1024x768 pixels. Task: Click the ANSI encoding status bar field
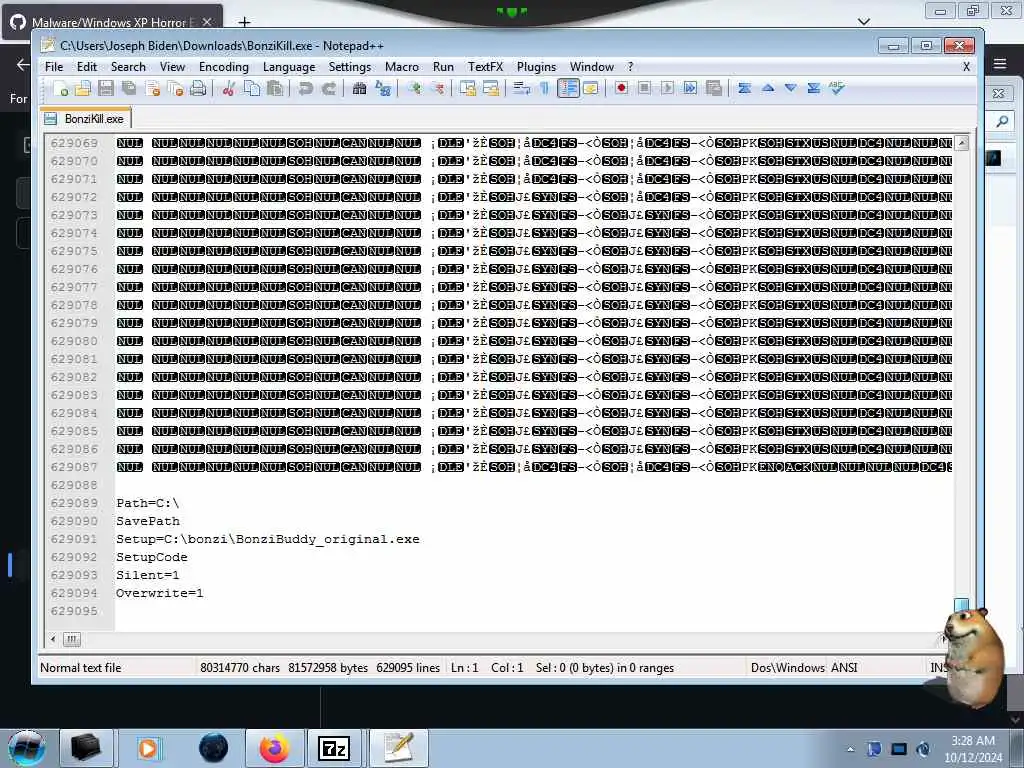[844, 667]
